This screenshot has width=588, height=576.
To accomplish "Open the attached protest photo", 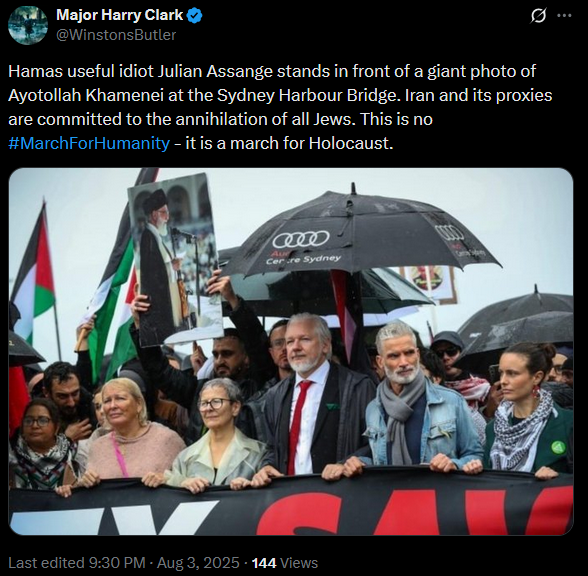I will (x=291, y=351).
